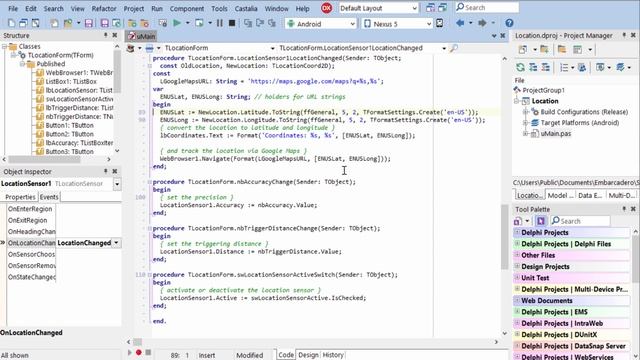Open the LocationSensor1 component selector dropdown
640x360 pixels.
coord(117,184)
